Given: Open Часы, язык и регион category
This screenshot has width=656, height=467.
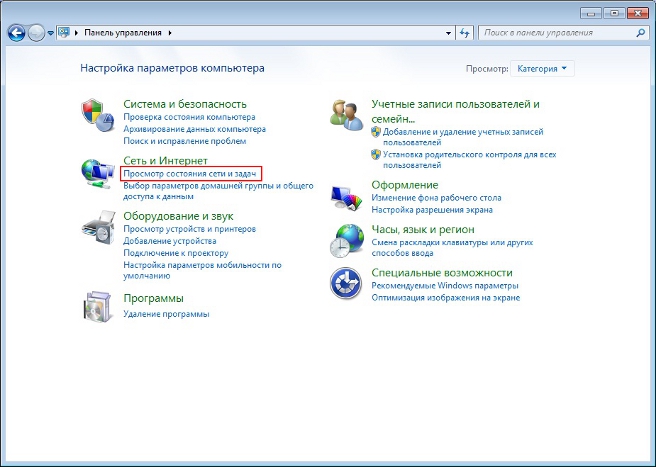Looking at the screenshot, I should [423, 229].
